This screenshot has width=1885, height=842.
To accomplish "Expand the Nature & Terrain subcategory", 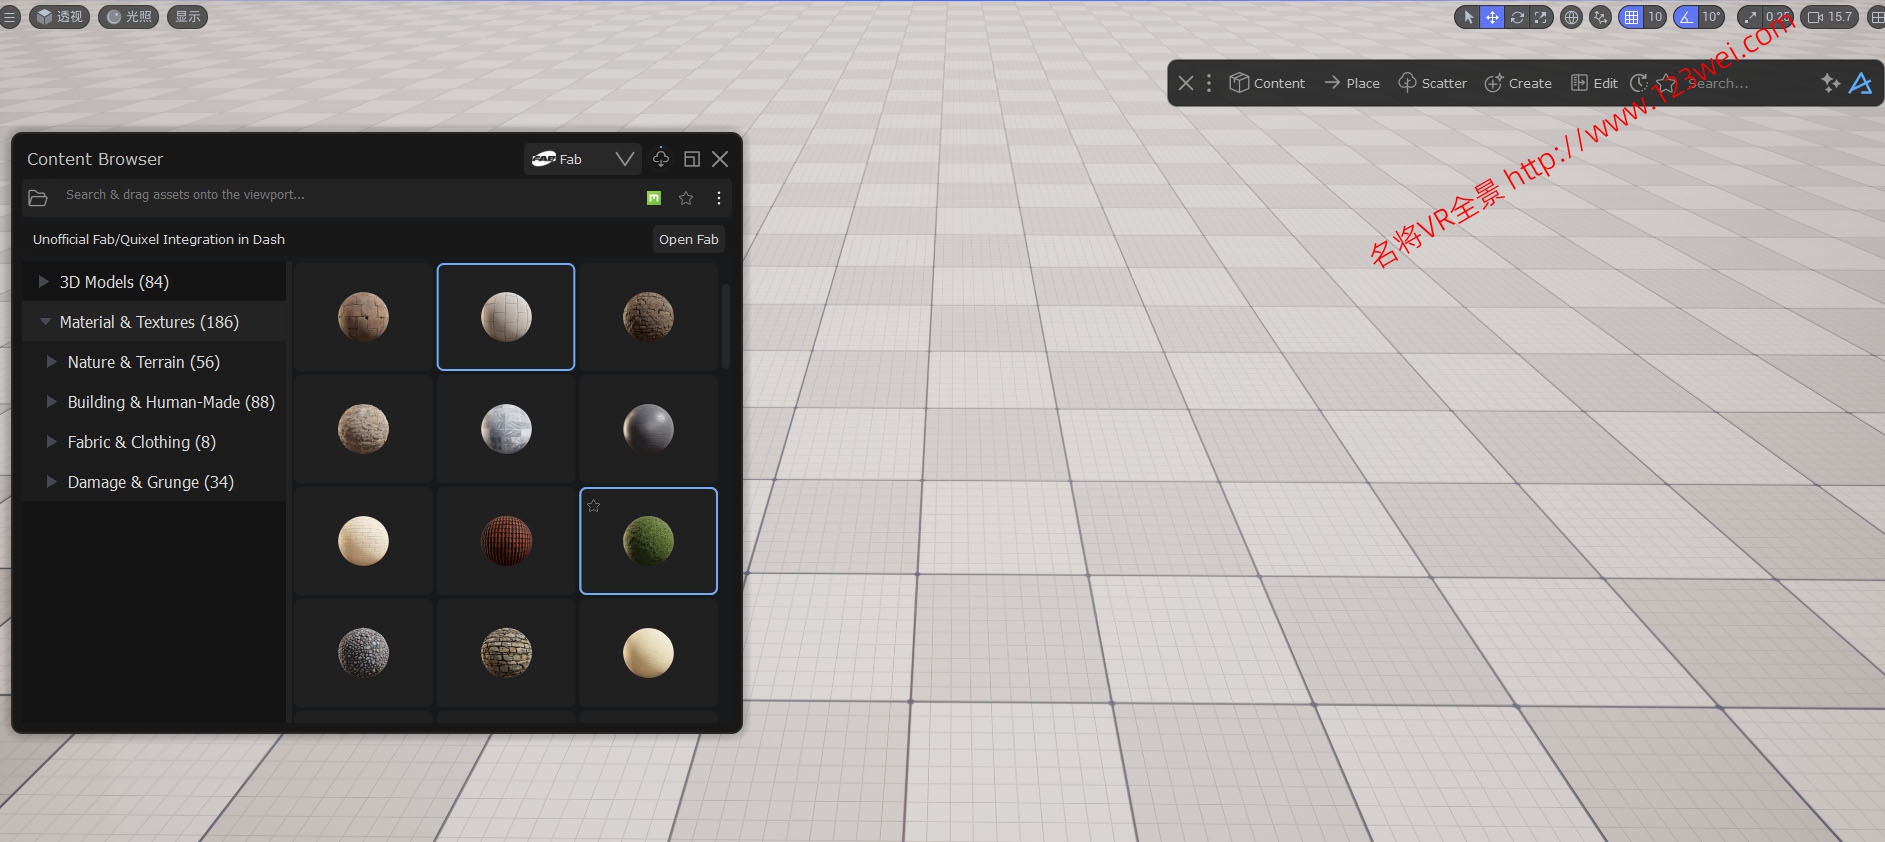I will pos(51,362).
